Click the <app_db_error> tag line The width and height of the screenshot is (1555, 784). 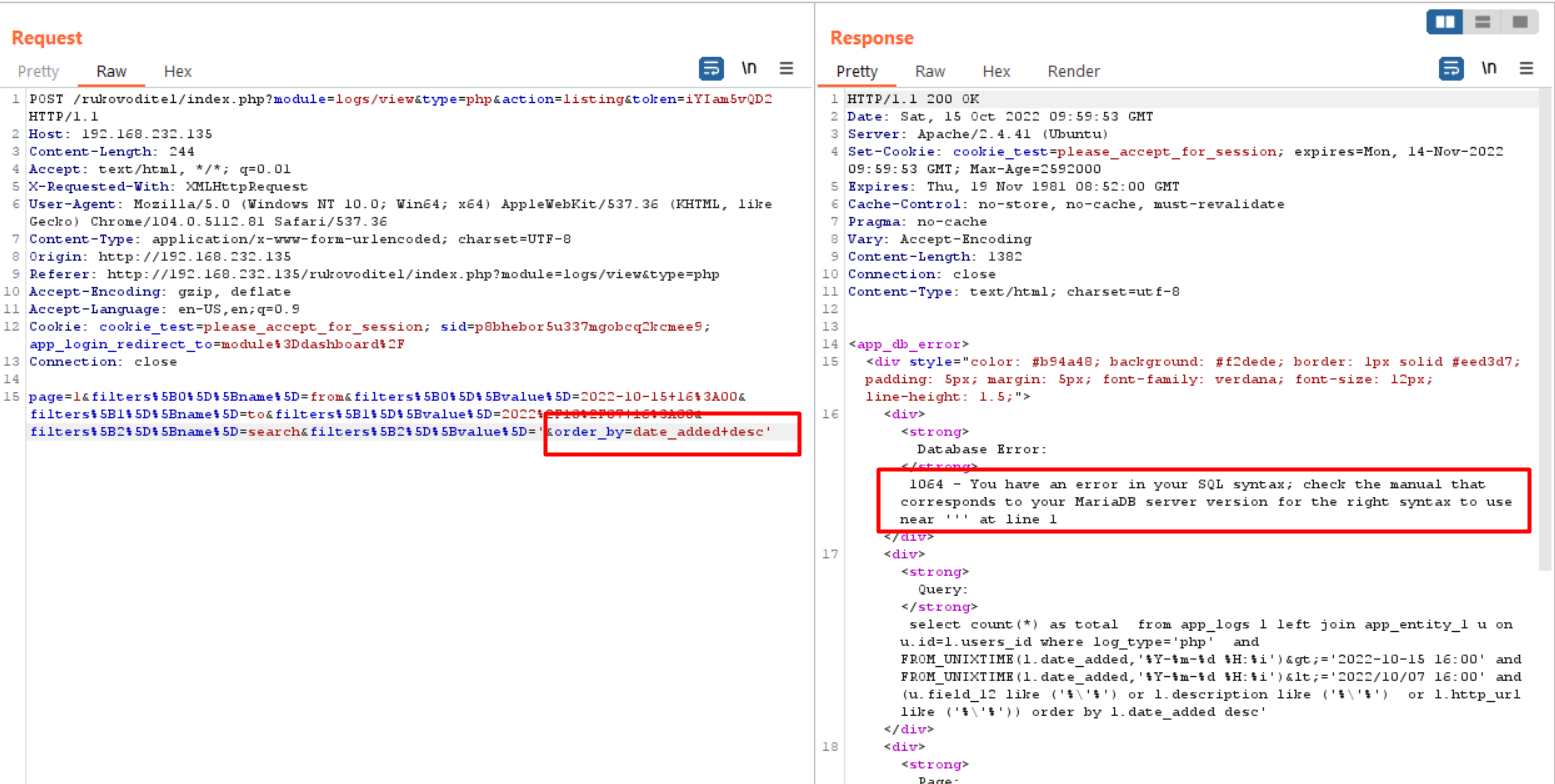coord(908,344)
